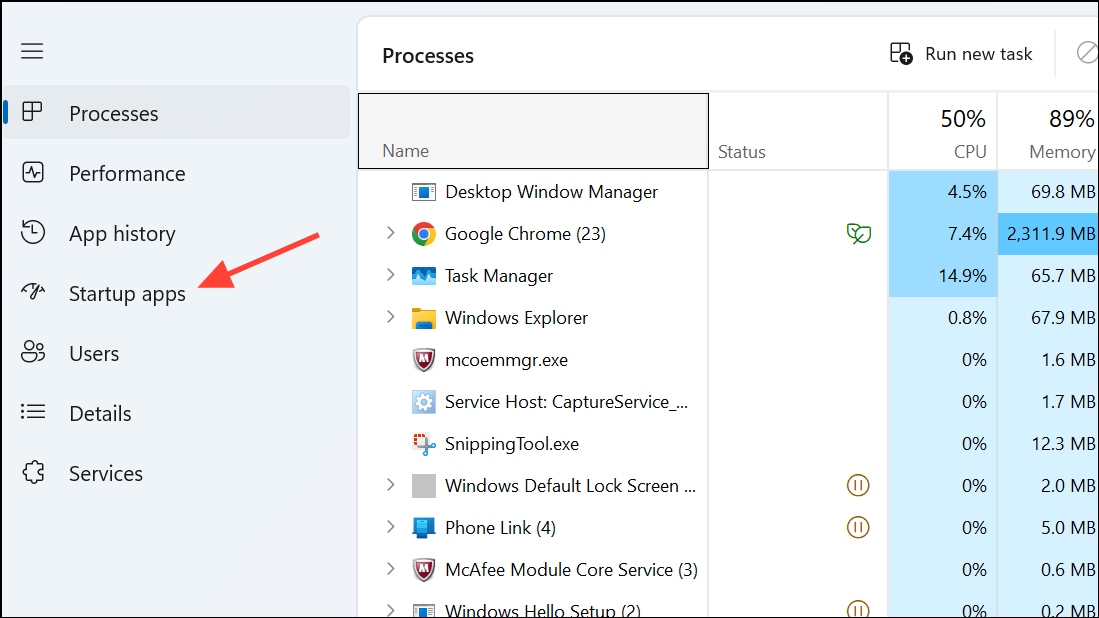Select the Performance icon in the sidebar

point(33,173)
